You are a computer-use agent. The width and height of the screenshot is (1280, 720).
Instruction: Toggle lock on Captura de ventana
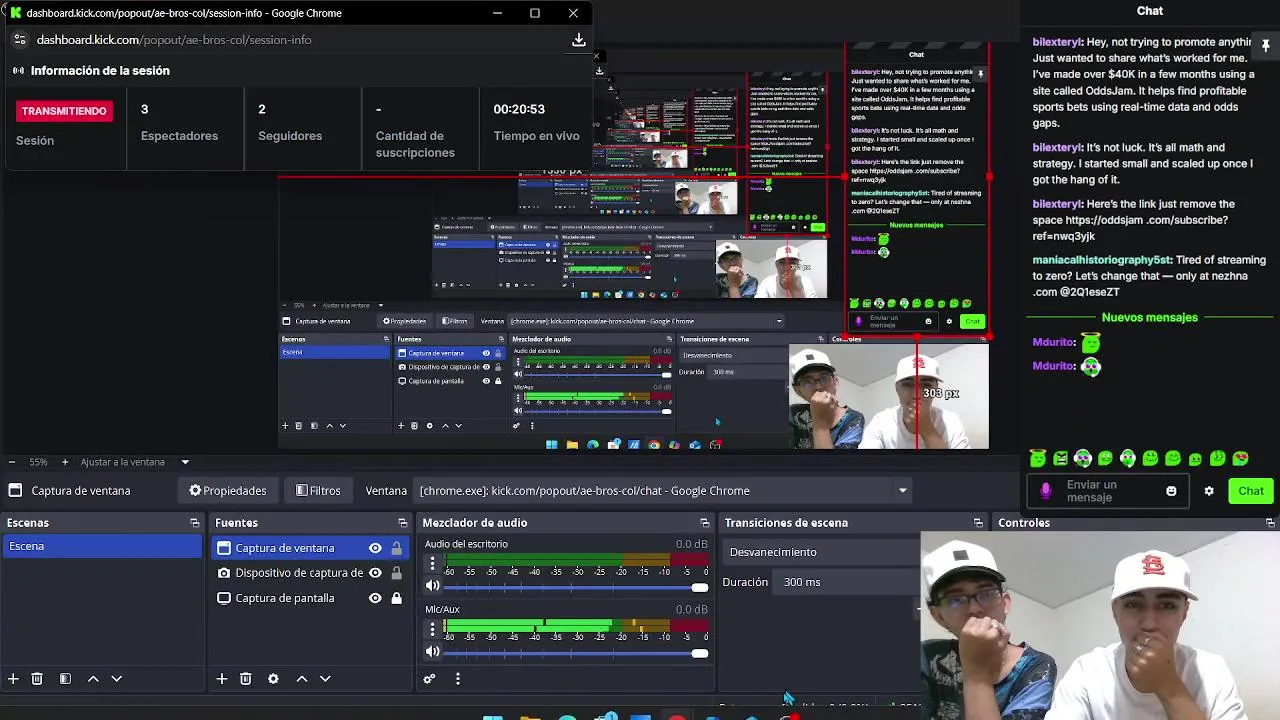tap(397, 548)
